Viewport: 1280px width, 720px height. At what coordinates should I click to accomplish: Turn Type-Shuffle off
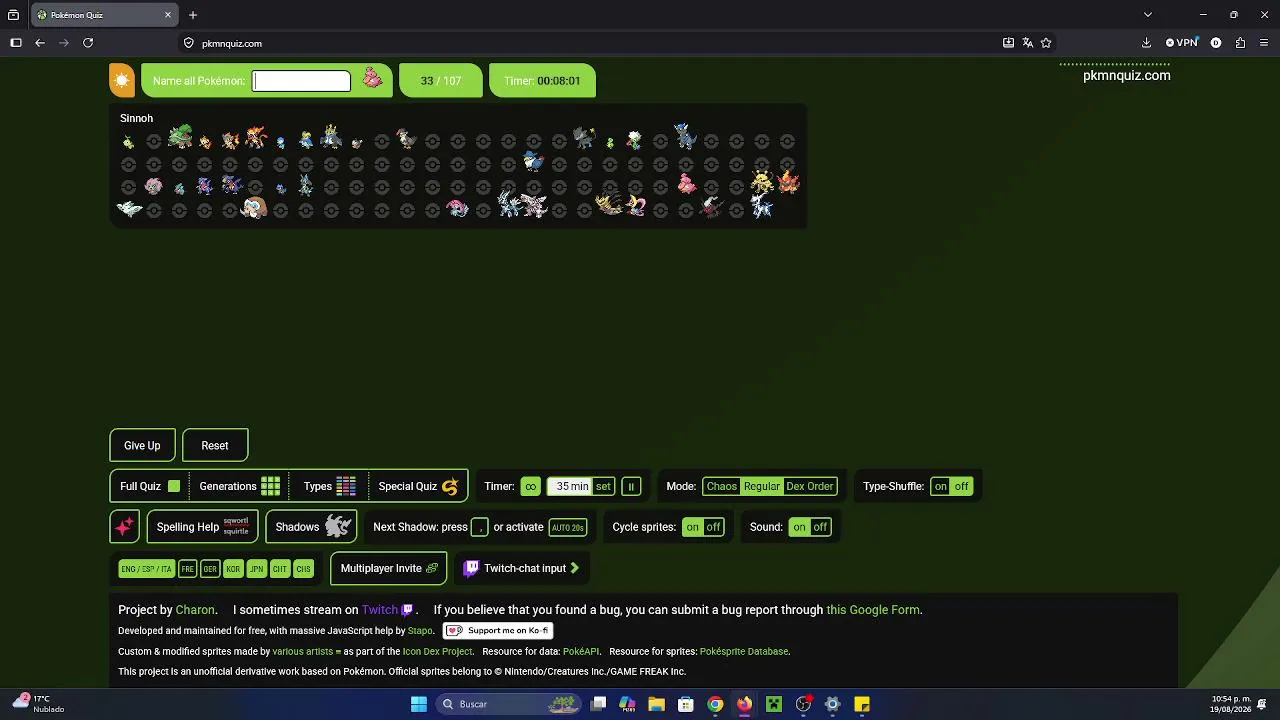(962, 487)
